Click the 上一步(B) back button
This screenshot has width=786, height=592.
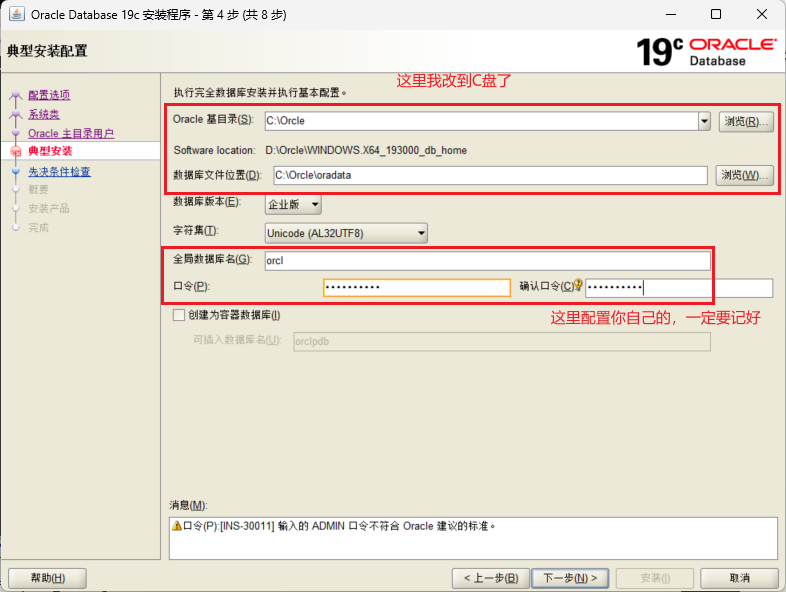[x=491, y=578]
